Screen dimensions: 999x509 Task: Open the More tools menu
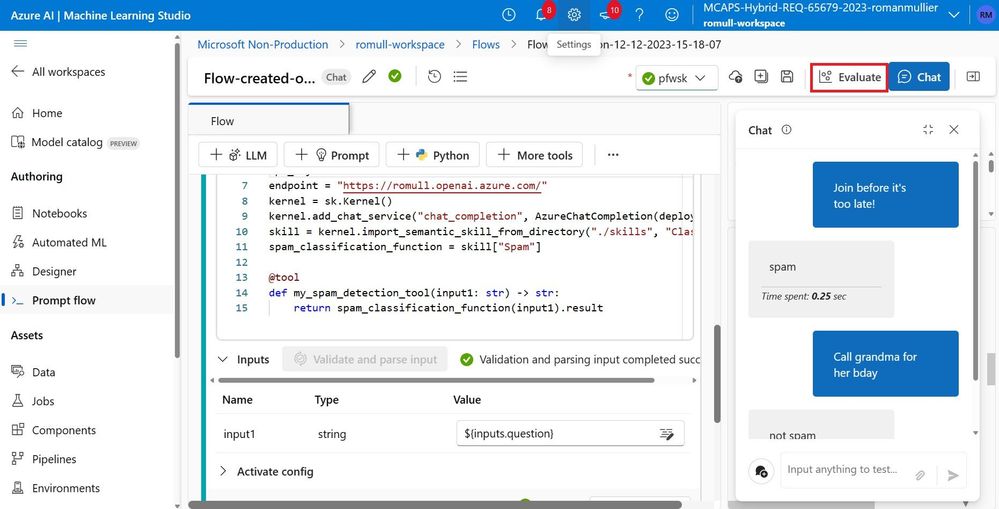click(x=535, y=155)
